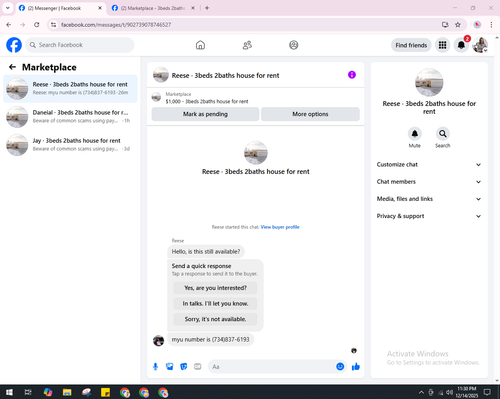500x399 pixels.
Task: Open Copilot from taskbar
Action: coord(48,392)
